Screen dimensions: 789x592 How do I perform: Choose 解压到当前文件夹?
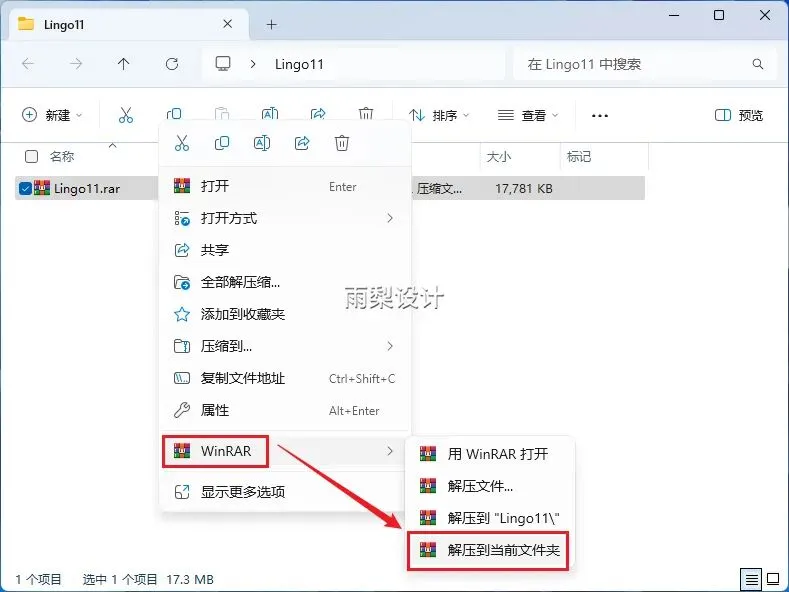pyautogui.click(x=488, y=550)
